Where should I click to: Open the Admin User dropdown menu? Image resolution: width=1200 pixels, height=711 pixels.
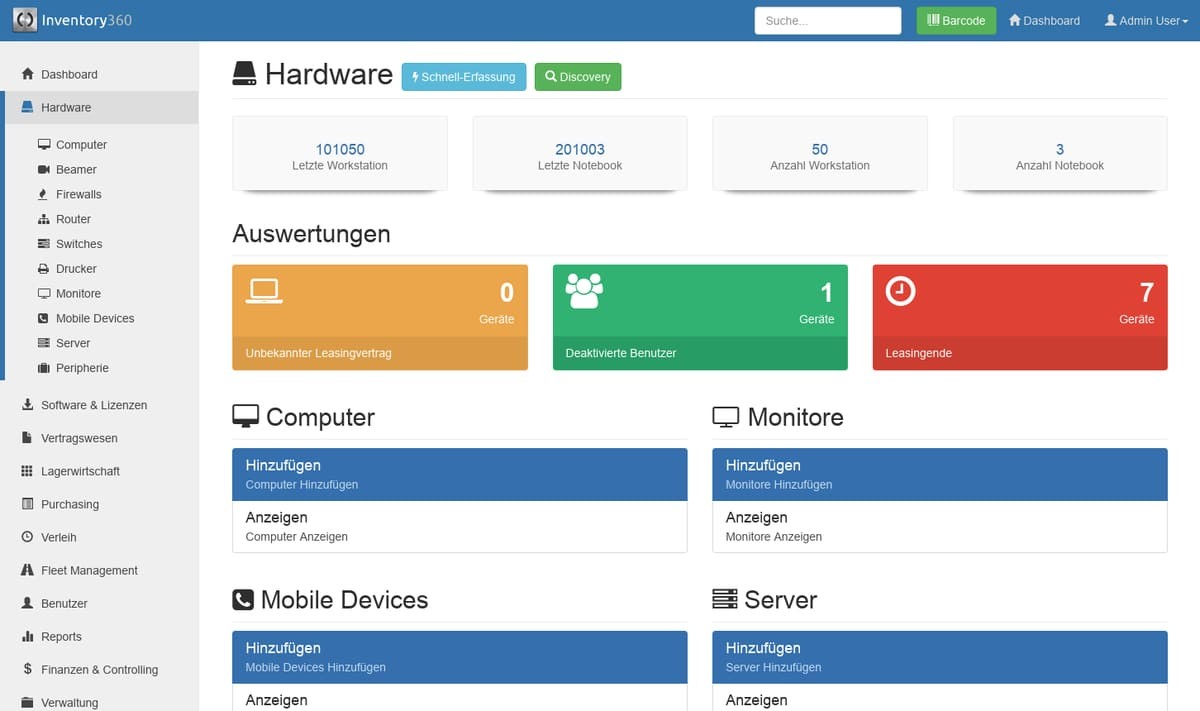coord(1146,21)
